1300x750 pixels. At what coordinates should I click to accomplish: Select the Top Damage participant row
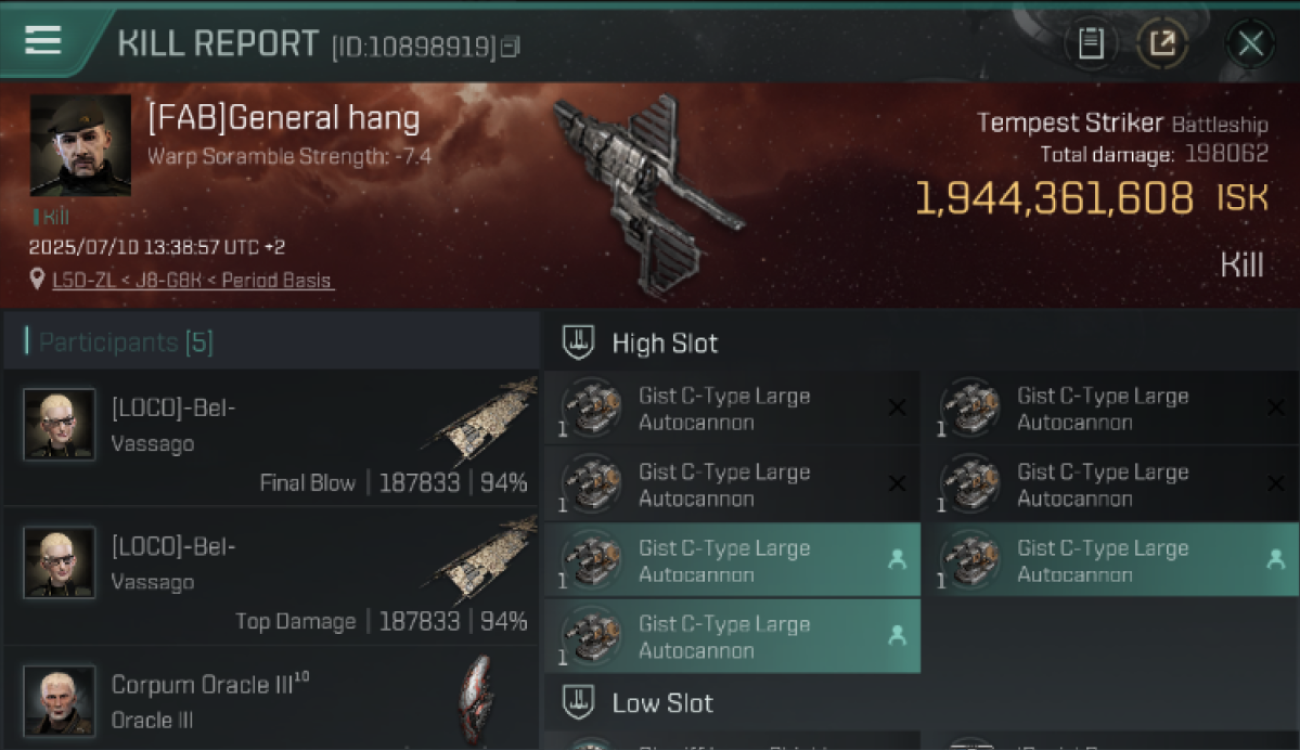[271, 576]
